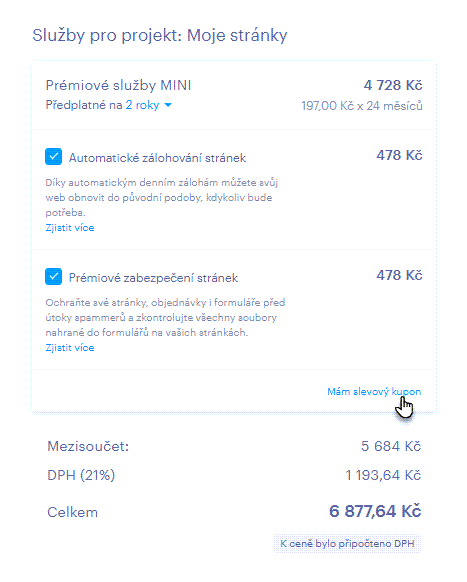Click the 478 Kč price for automatic backup
This screenshot has width=467, height=582.
coord(399,155)
